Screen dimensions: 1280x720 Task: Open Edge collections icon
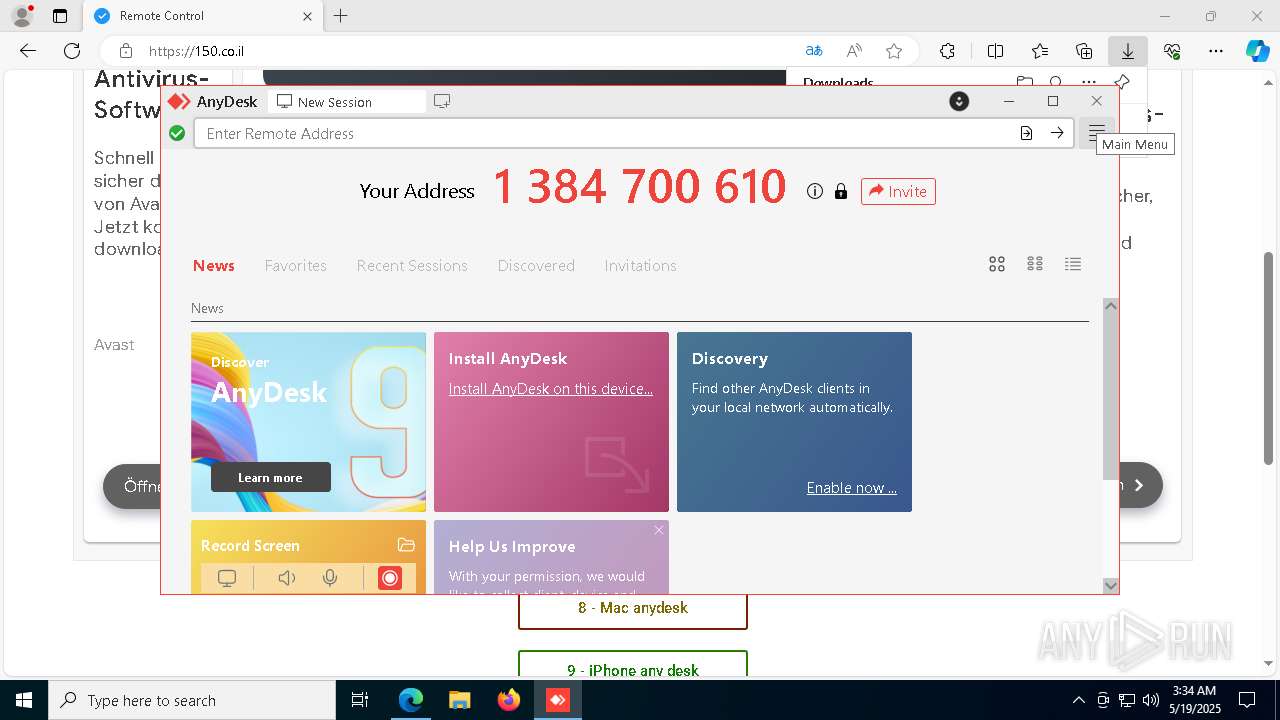pyautogui.click(x=1084, y=51)
